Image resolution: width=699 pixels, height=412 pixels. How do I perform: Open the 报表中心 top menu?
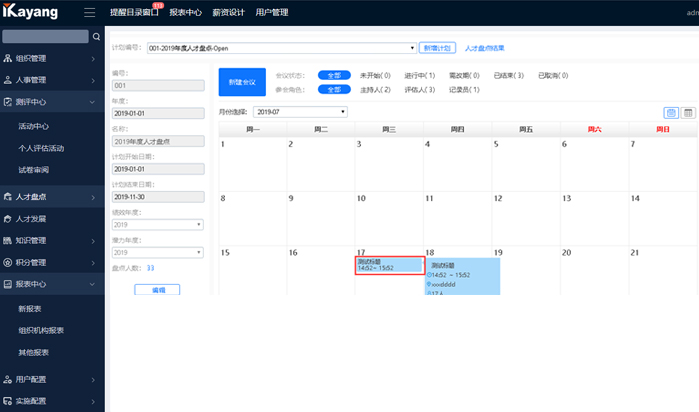point(183,13)
